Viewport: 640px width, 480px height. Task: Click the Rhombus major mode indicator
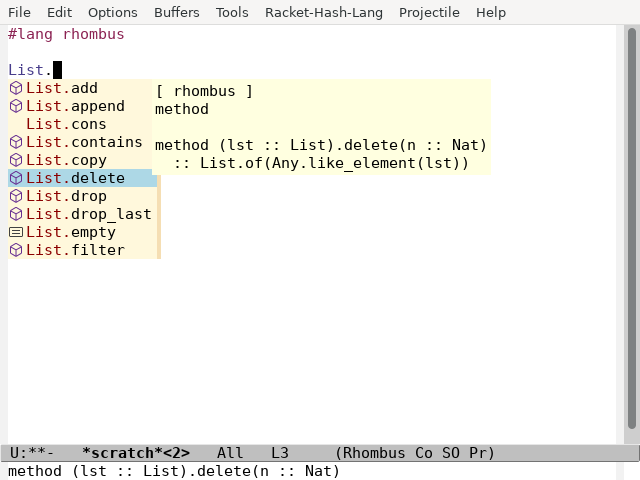click(374, 453)
